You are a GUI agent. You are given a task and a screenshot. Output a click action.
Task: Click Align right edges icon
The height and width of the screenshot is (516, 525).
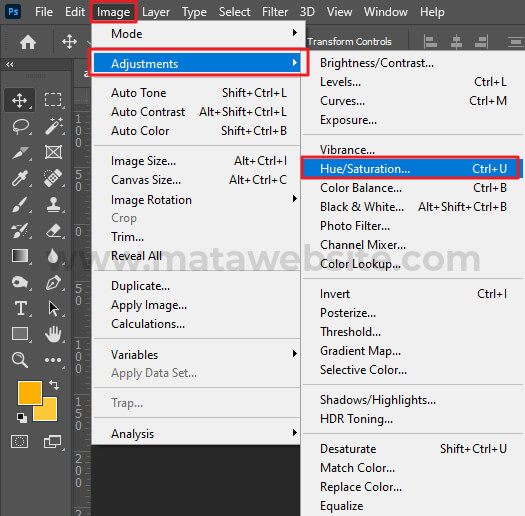click(x=481, y=42)
